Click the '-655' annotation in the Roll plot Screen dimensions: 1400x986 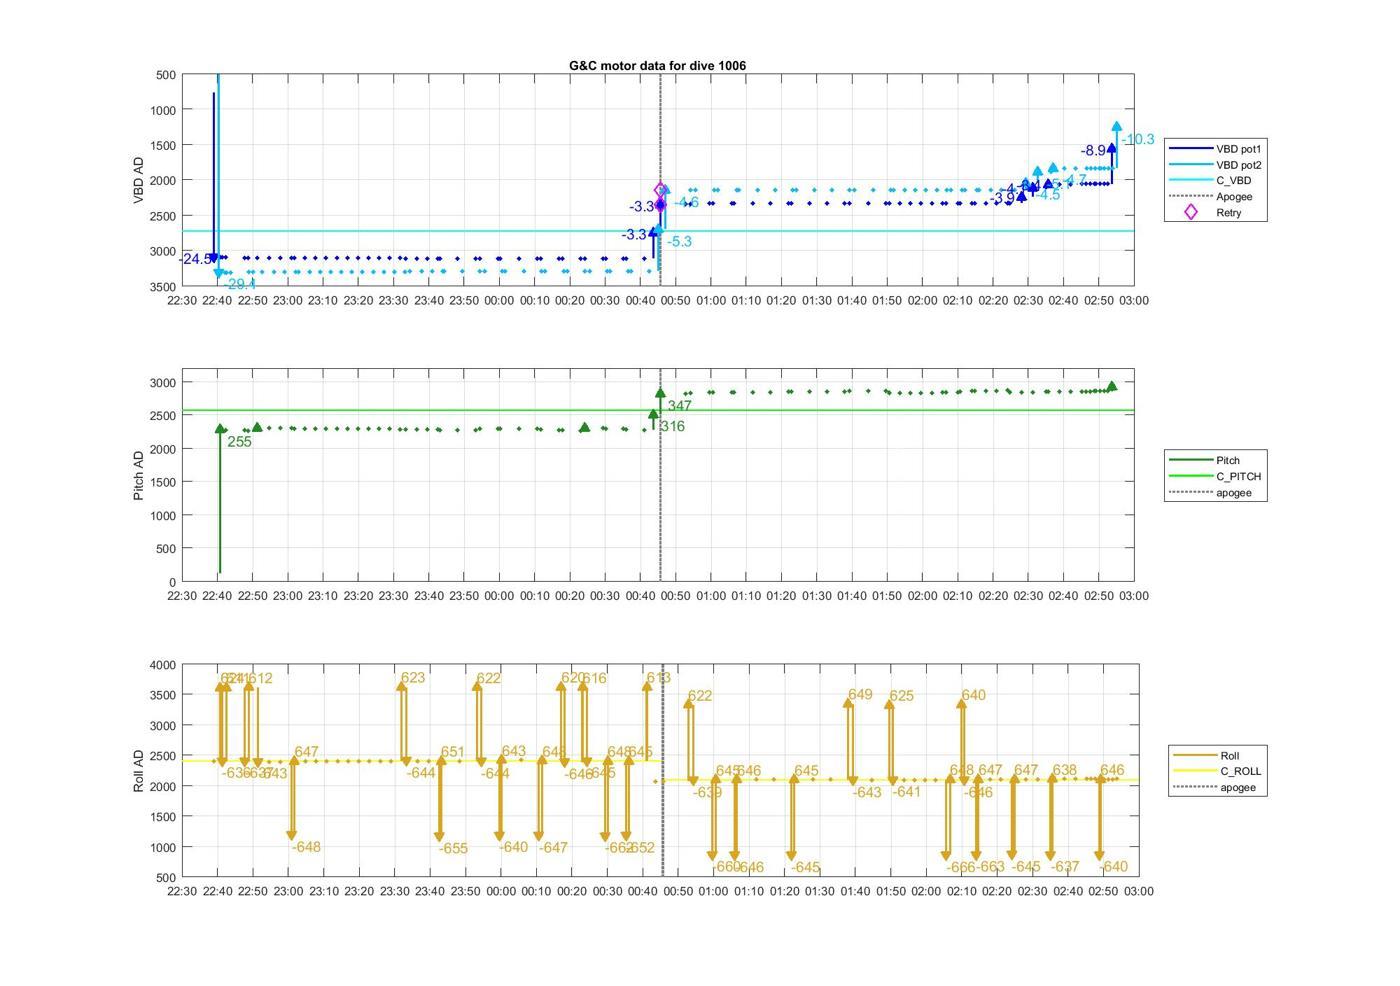click(453, 849)
